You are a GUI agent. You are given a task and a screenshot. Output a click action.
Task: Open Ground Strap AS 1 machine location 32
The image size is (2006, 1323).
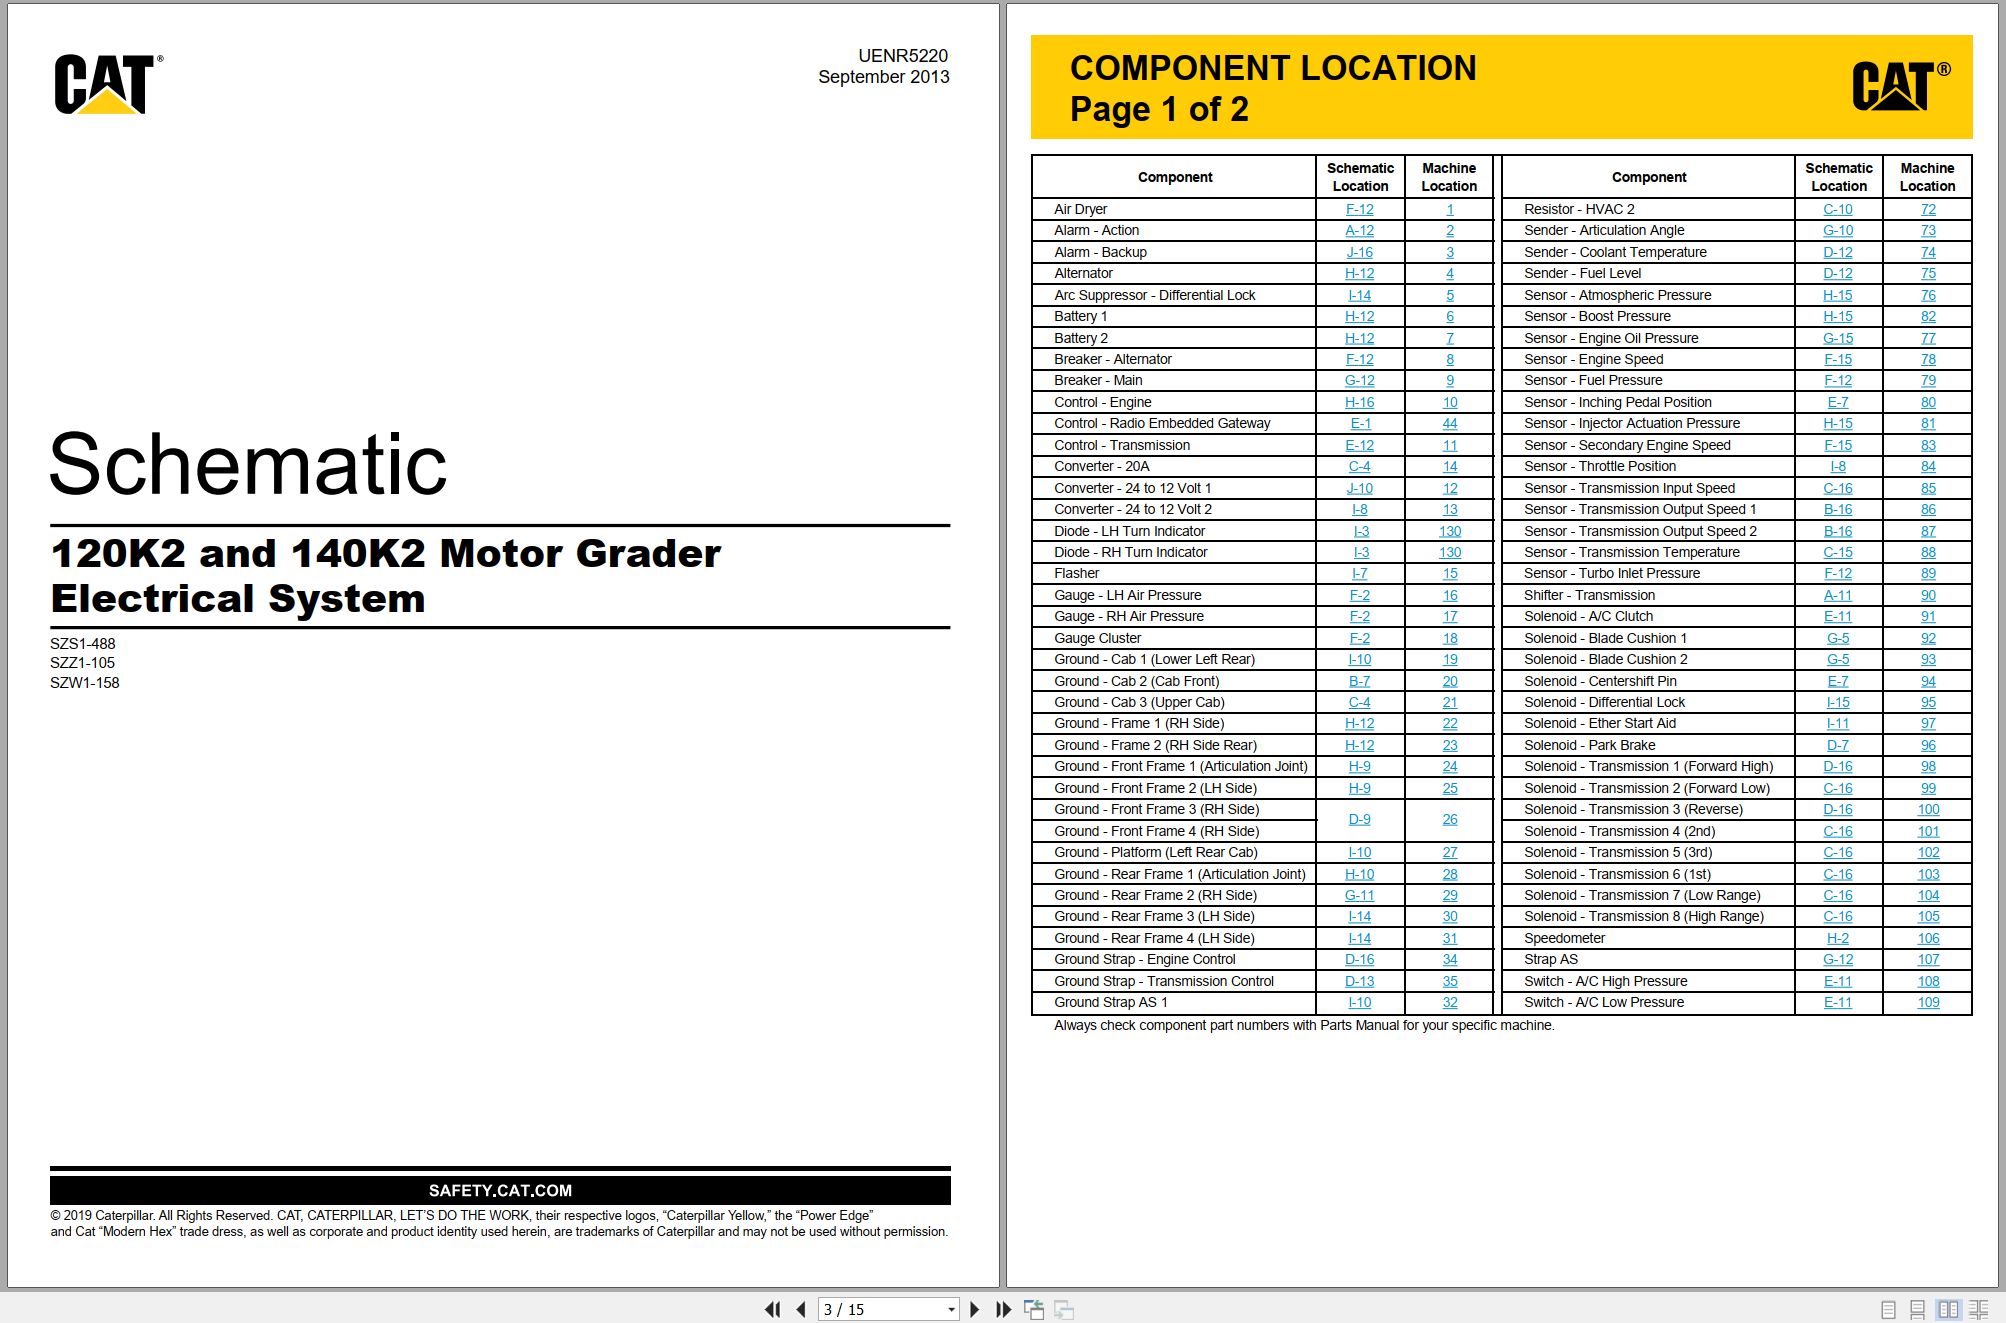[x=1450, y=1002]
